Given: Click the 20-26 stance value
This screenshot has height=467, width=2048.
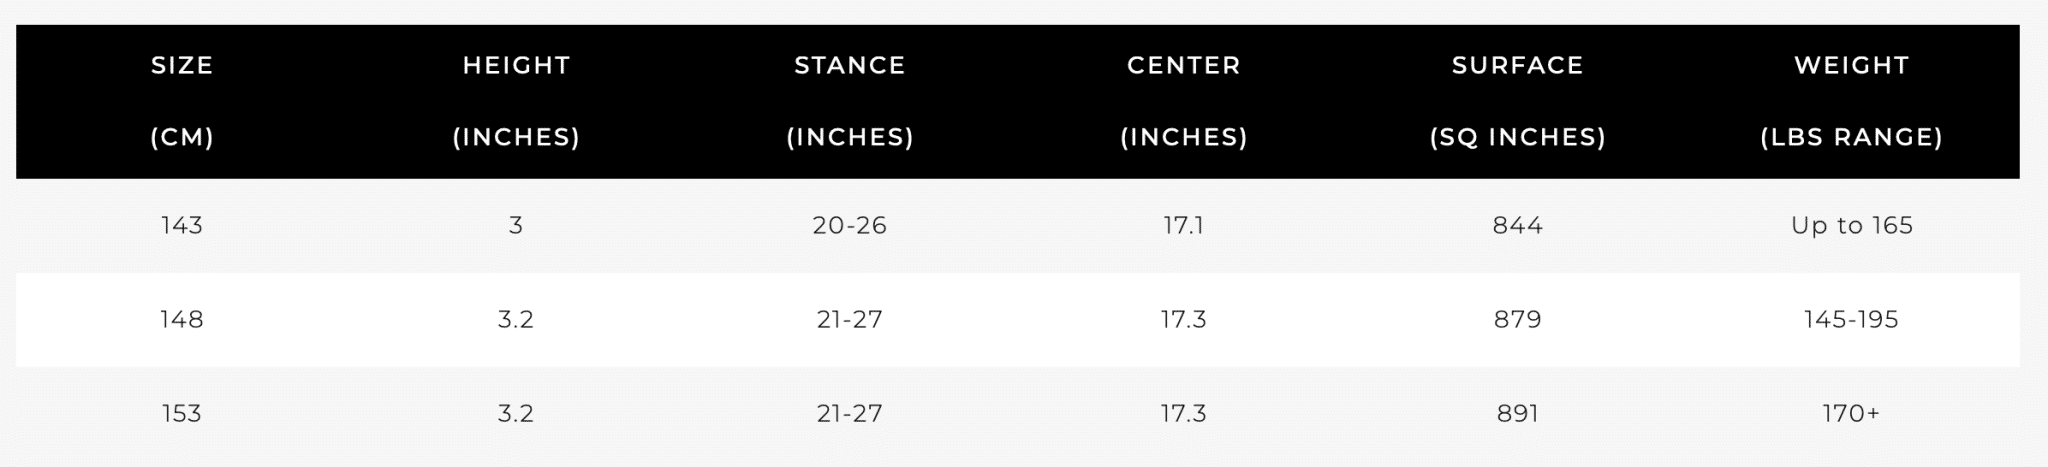Looking at the screenshot, I should (x=850, y=225).
